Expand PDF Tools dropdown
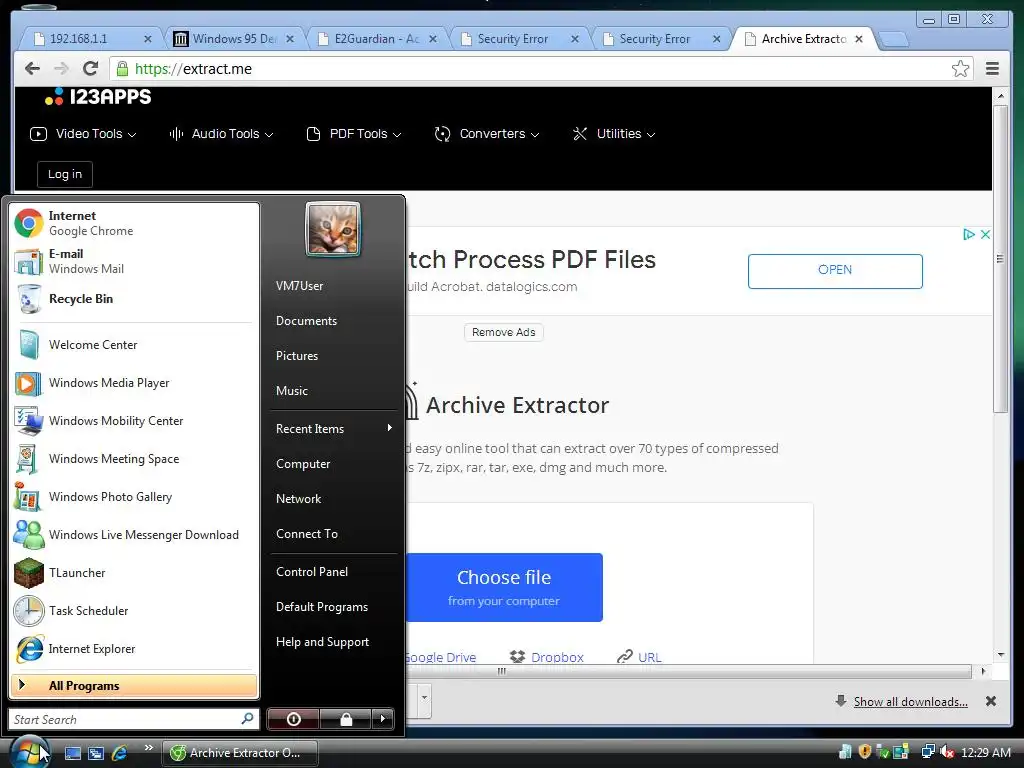Image resolution: width=1024 pixels, height=768 pixels. click(354, 134)
